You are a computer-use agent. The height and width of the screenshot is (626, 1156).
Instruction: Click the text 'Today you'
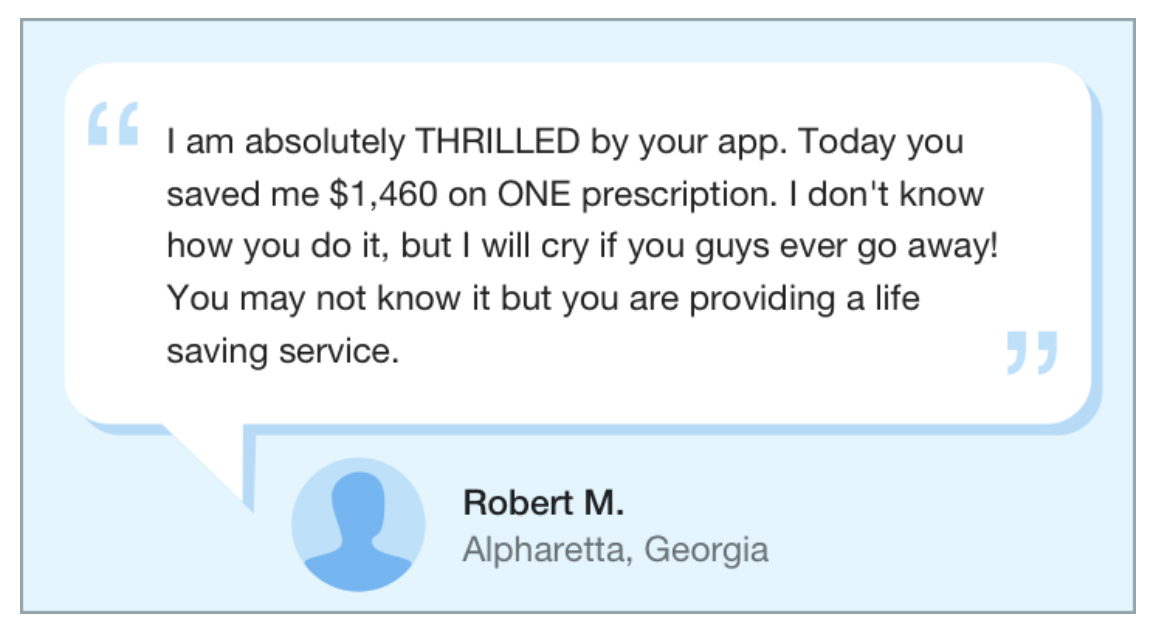click(881, 142)
